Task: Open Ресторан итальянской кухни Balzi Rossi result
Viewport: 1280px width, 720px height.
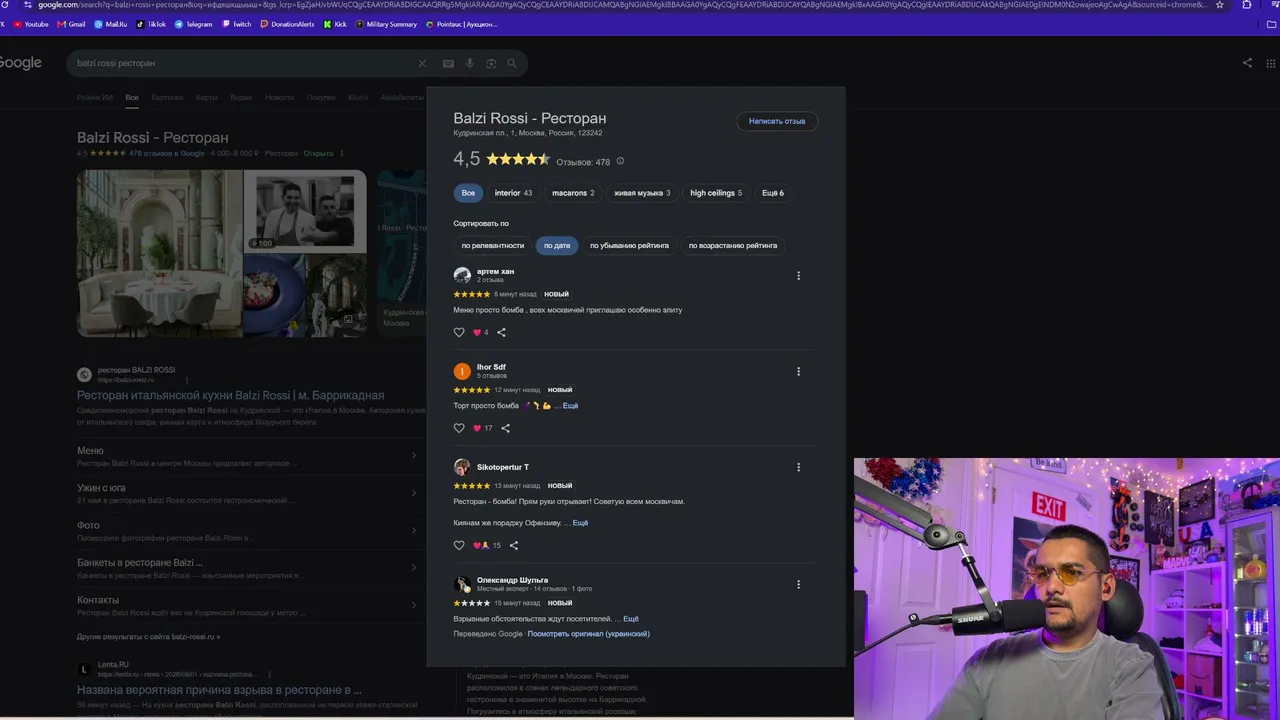Action: pyautogui.click(x=230, y=395)
